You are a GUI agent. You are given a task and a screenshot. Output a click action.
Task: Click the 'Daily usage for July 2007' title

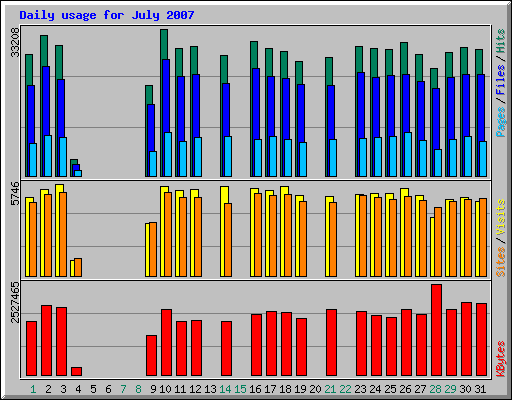point(107,15)
